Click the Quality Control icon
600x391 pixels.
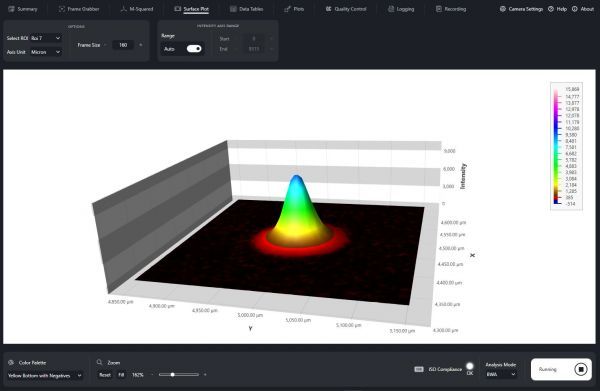(x=328, y=9)
